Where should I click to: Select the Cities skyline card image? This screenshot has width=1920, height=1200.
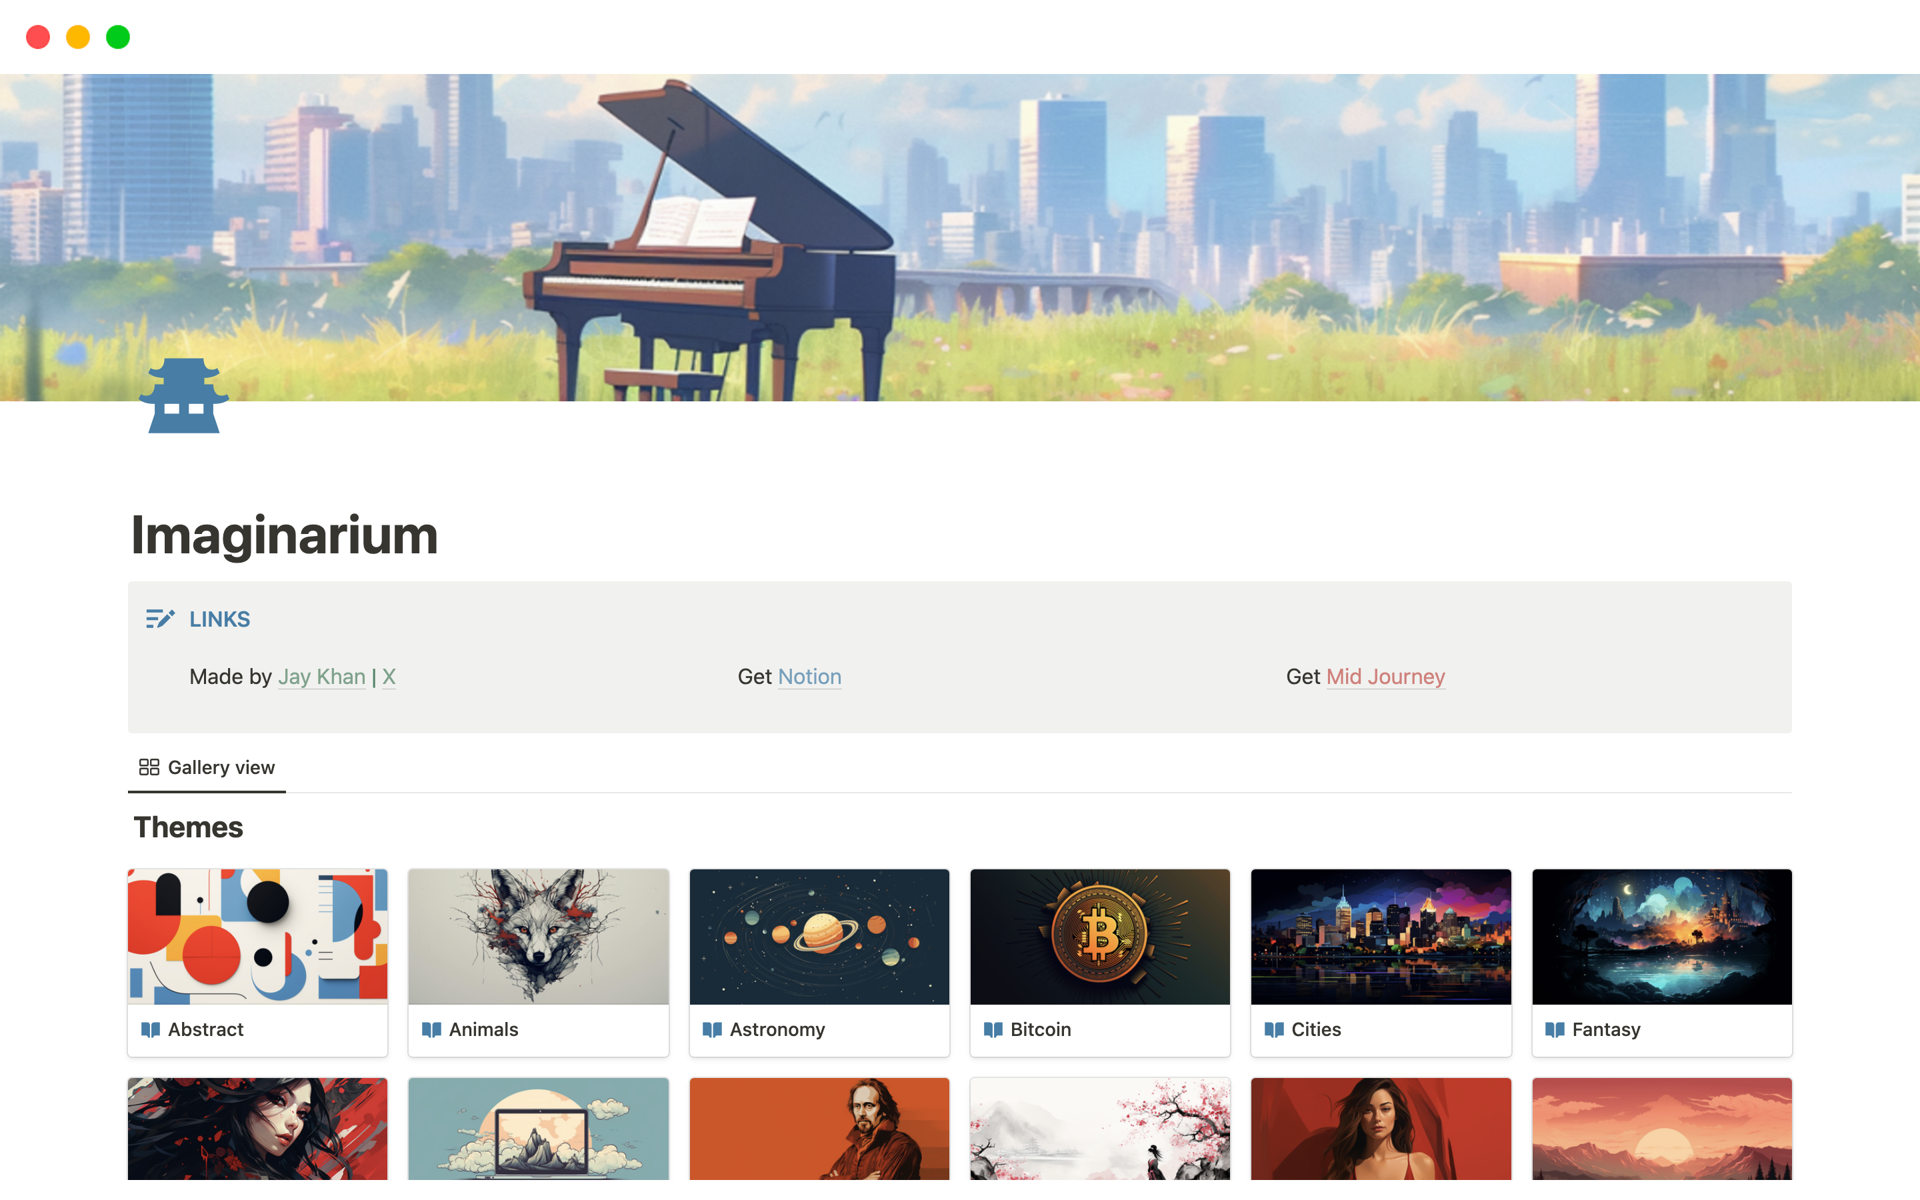pos(1381,936)
